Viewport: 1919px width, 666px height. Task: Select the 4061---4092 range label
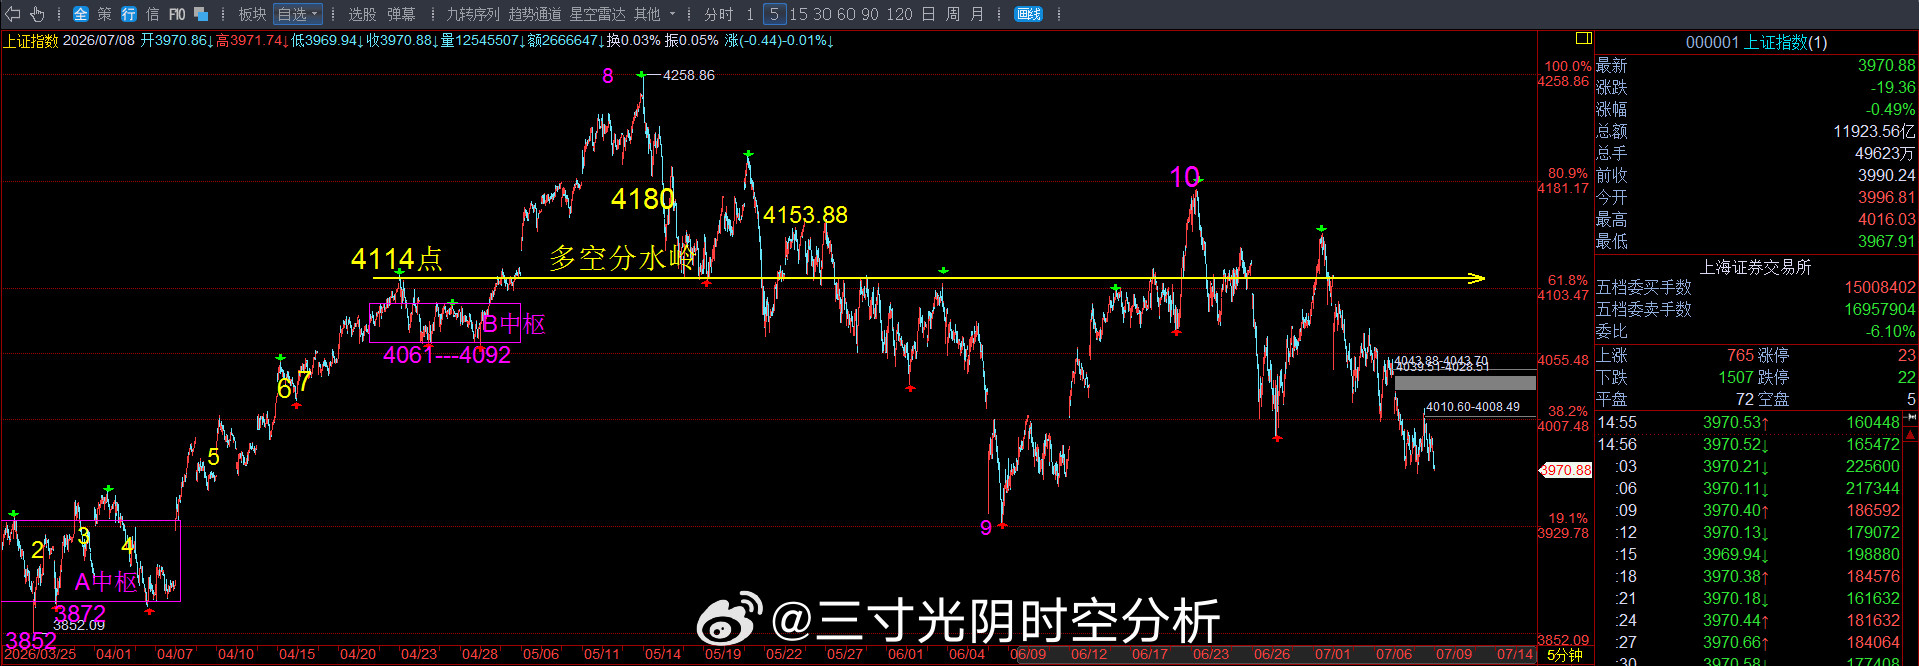point(447,355)
